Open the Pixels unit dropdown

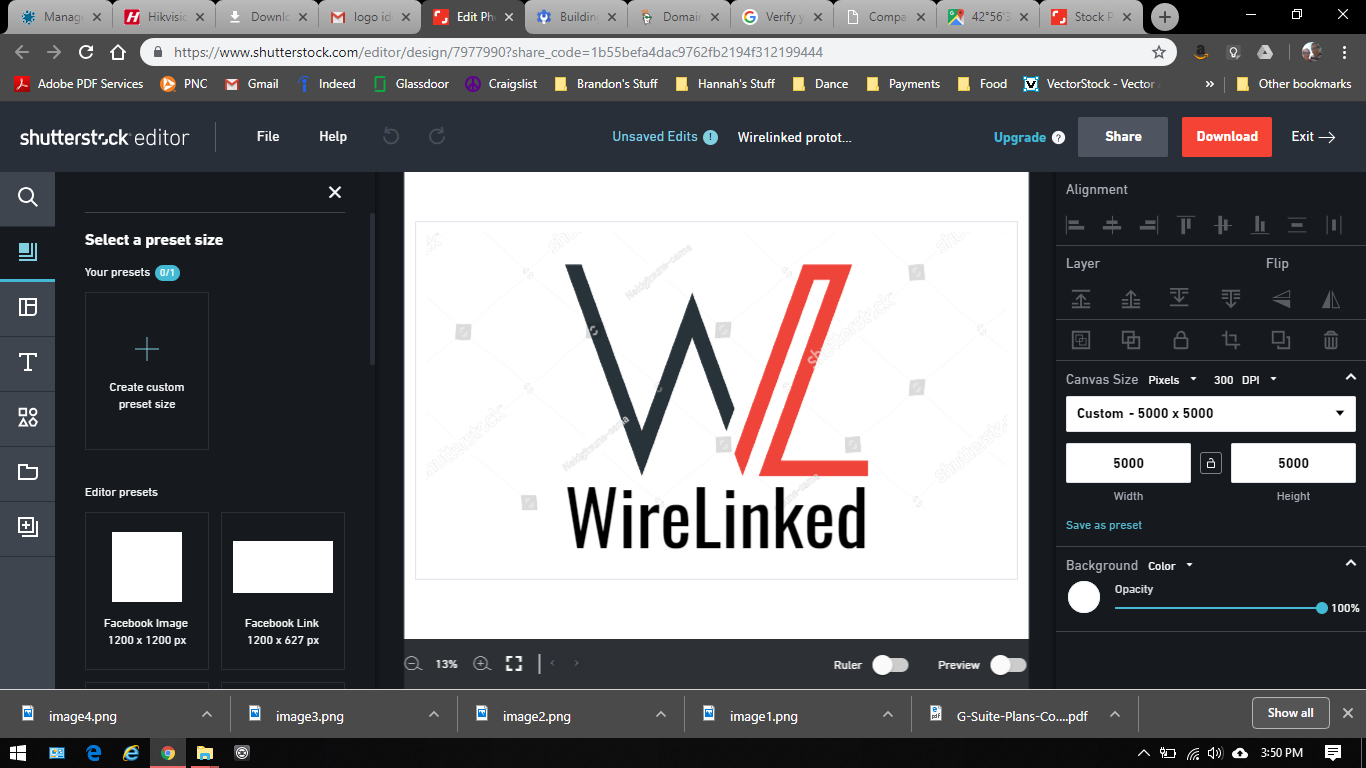pos(1171,380)
